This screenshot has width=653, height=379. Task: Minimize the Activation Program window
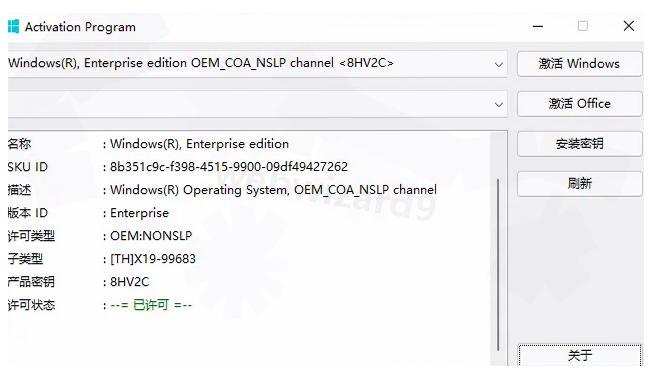click(x=538, y=26)
